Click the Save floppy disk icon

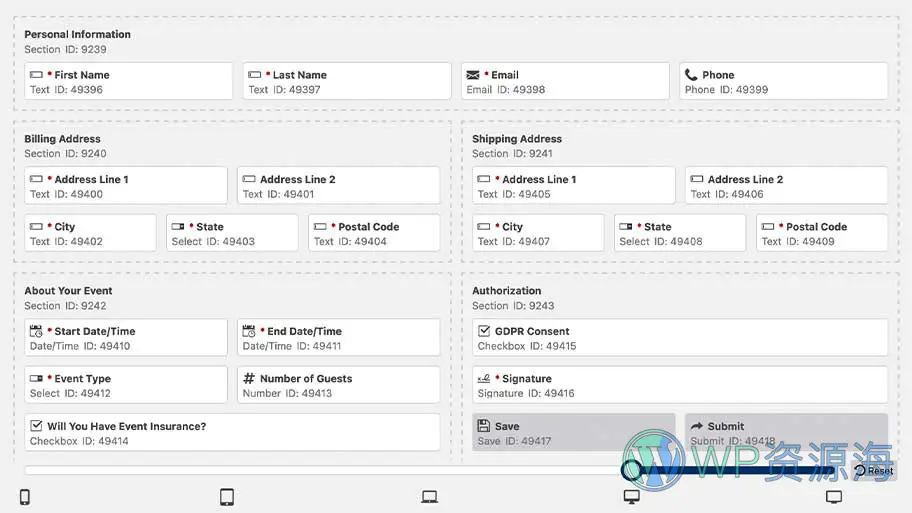tap(484, 426)
